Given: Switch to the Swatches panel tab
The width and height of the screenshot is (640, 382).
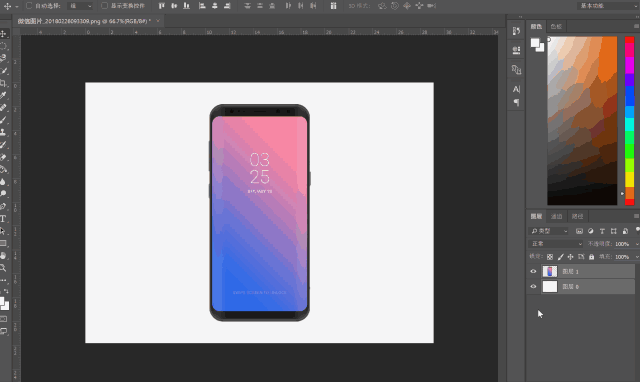Looking at the screenshot, I should pos(556,27).
